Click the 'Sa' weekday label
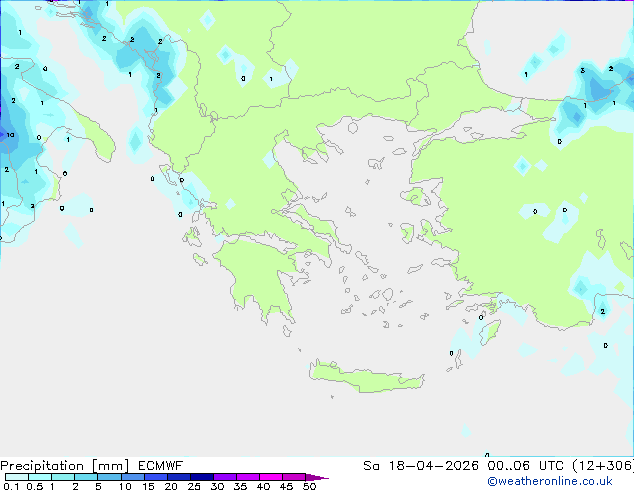The width and height of the screenshot is (634, 490). coord(371,466)
